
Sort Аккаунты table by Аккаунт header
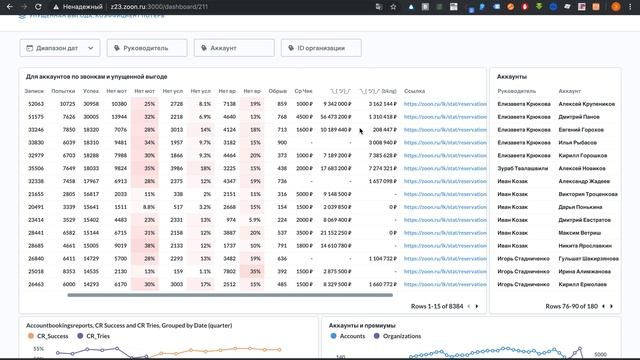[x=569, y=91]
